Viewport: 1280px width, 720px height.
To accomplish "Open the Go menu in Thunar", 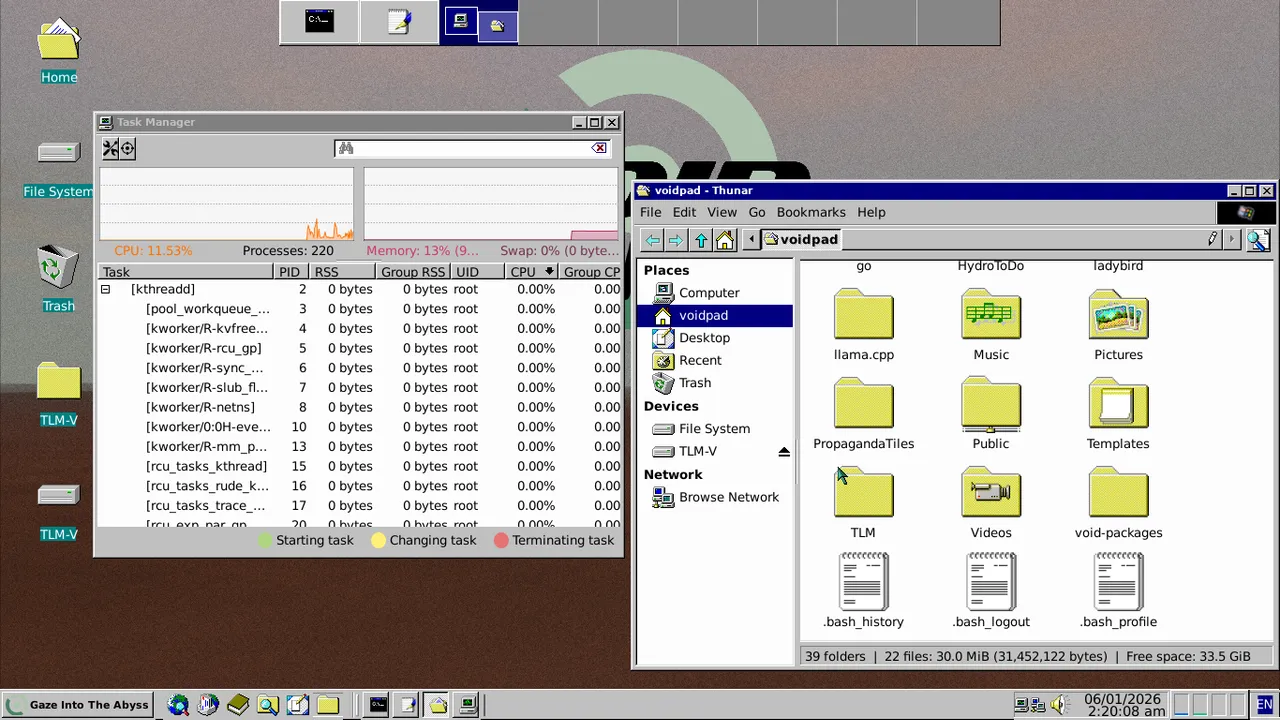I will tap(757, 212).
